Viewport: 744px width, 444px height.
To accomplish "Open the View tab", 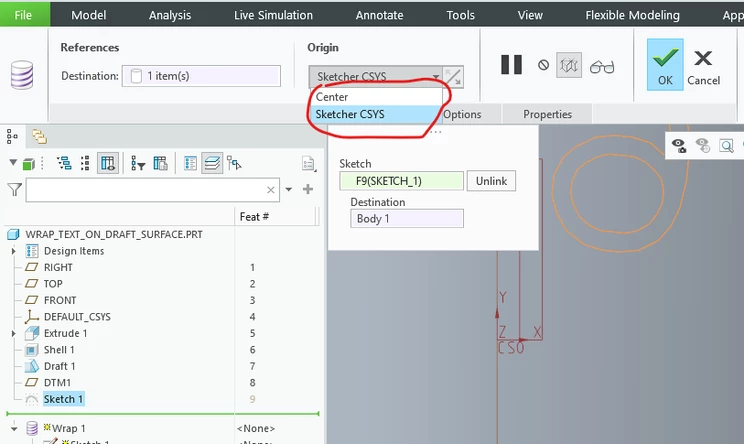I will (530, 15).
